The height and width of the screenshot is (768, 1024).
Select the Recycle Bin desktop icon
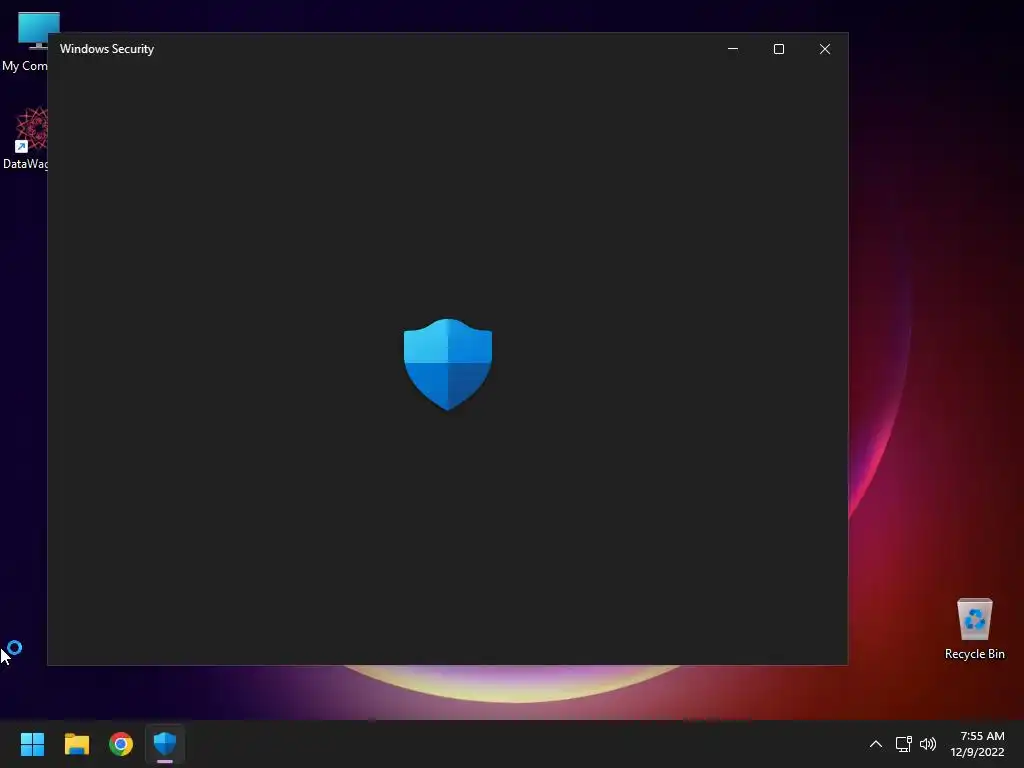[974, 629]
